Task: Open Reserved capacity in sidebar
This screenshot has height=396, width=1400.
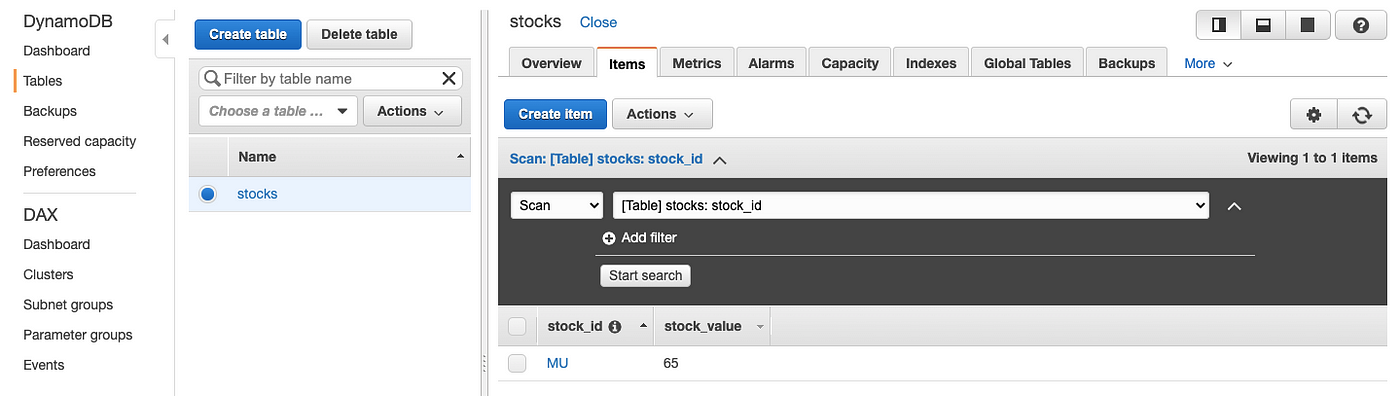Action: (80, 142)
